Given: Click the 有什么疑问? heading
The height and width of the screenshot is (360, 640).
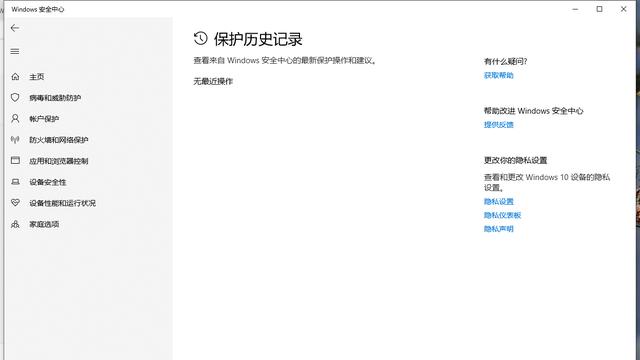Looking at the screenshot, I should 505,62.
